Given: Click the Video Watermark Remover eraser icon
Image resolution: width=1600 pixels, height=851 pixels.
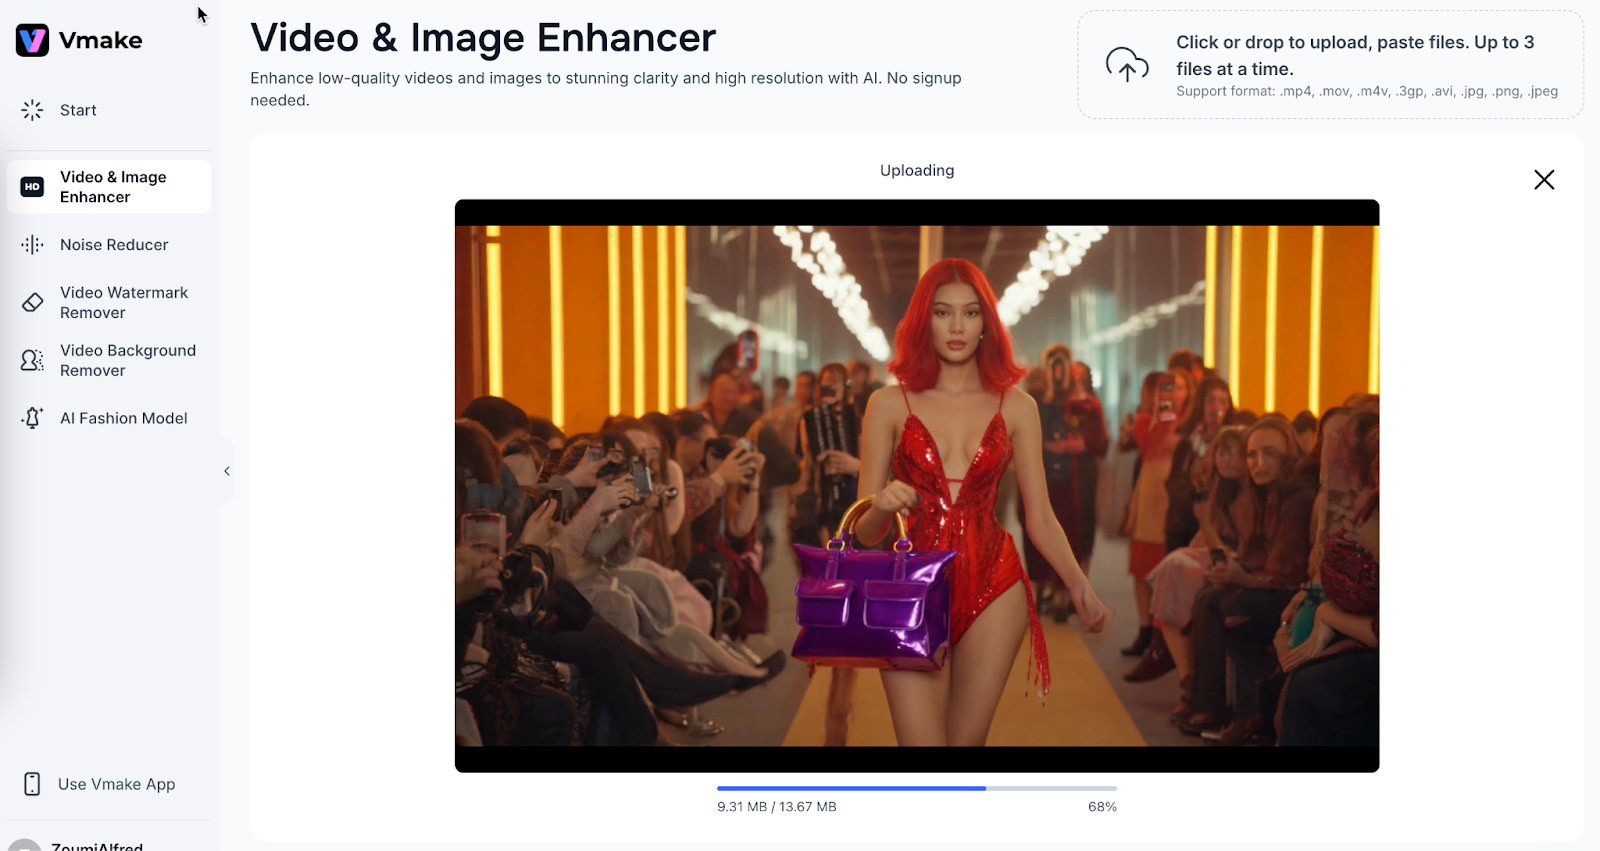Looking at the screenshot, I should coord(32,302).
